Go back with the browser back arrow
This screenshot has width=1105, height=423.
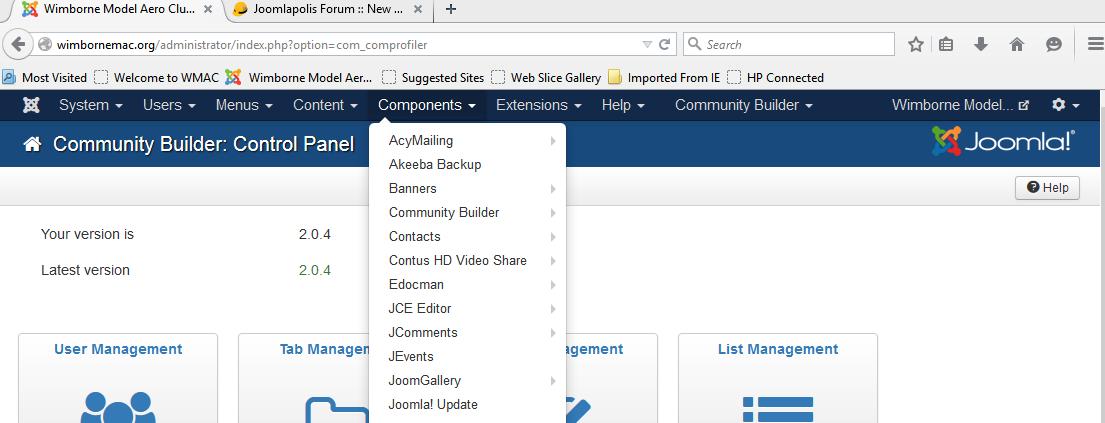[18, 44]
